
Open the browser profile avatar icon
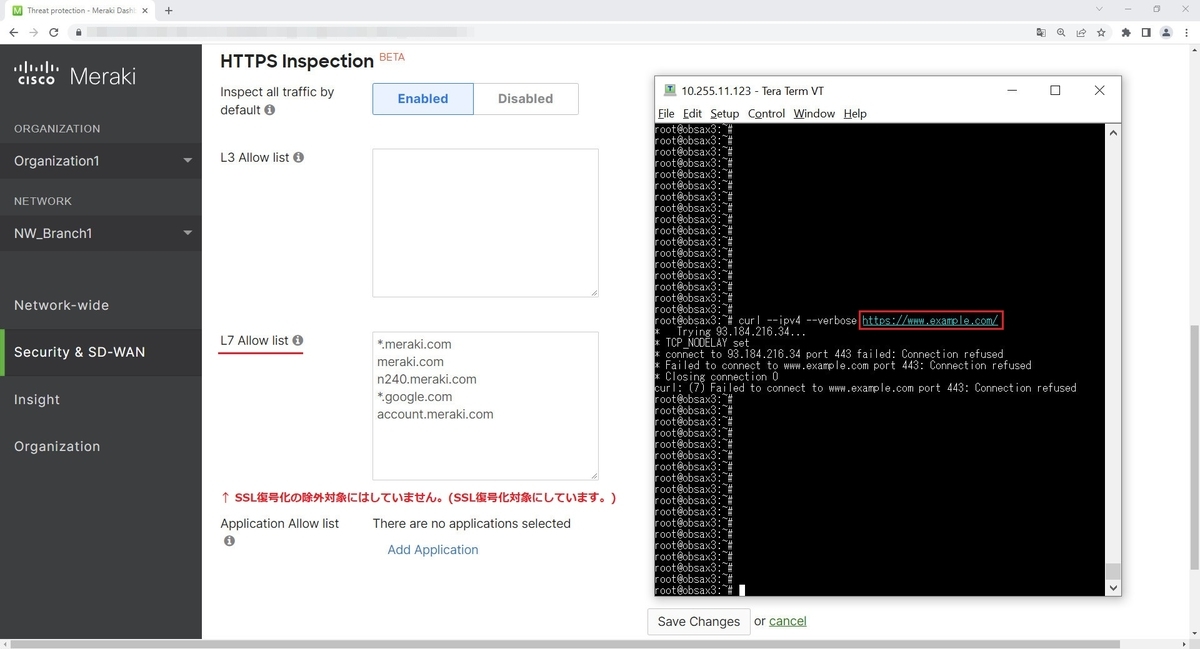click(x=1165, y=32)
